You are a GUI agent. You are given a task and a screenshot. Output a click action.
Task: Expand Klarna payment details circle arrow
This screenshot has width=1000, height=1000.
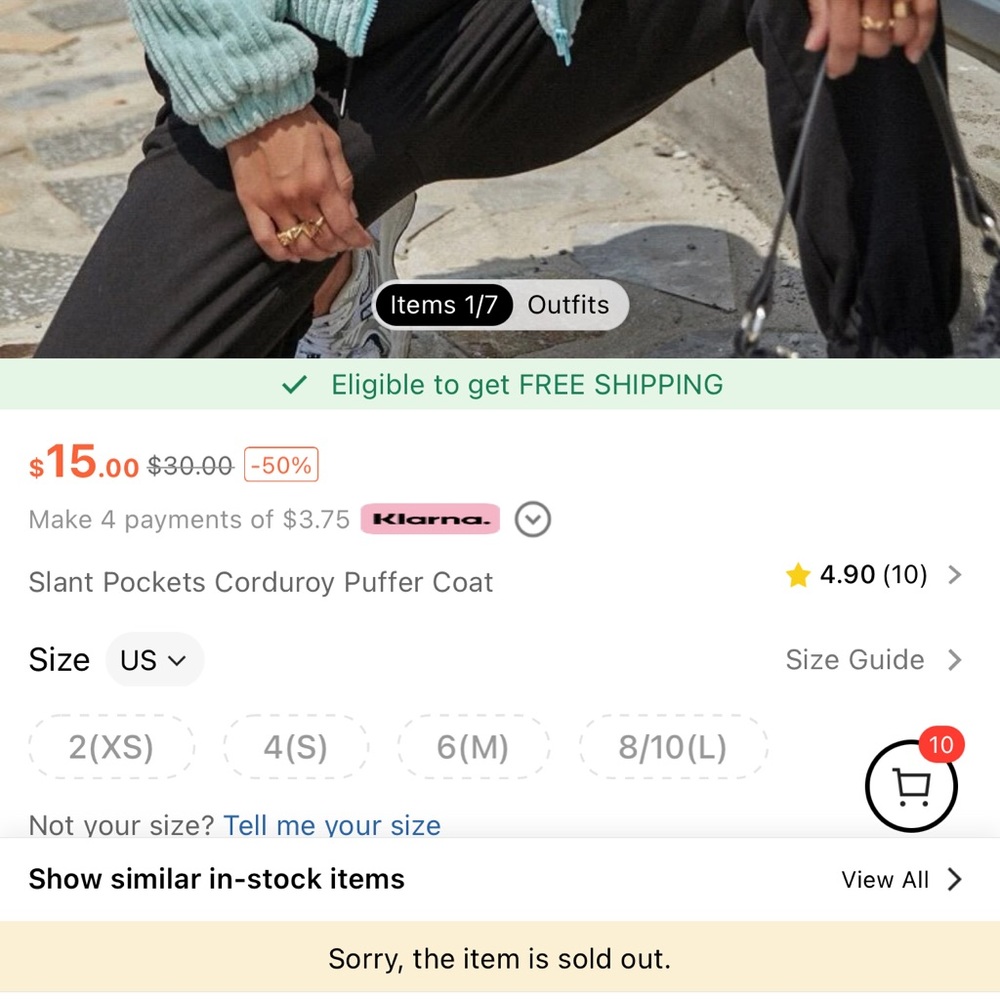[533, 520]
